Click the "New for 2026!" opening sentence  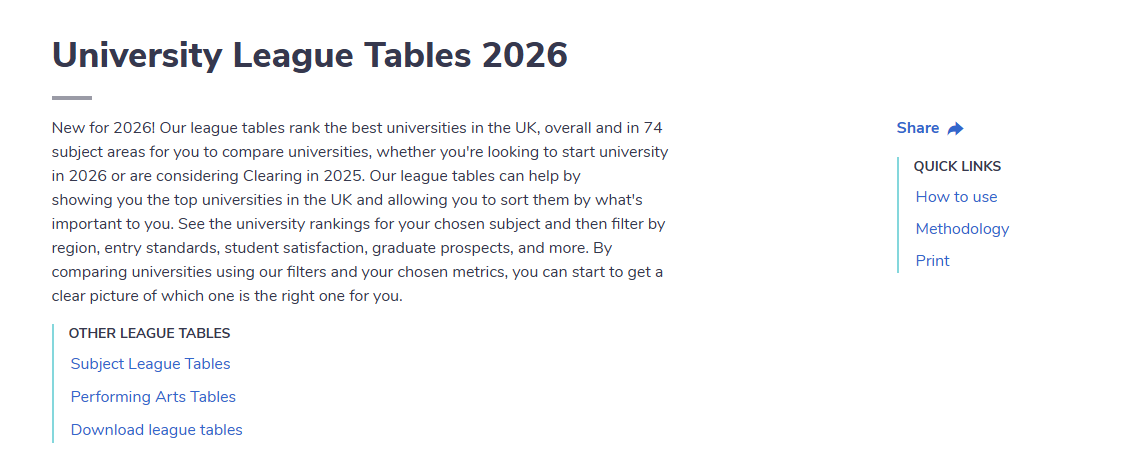(104, 128)
